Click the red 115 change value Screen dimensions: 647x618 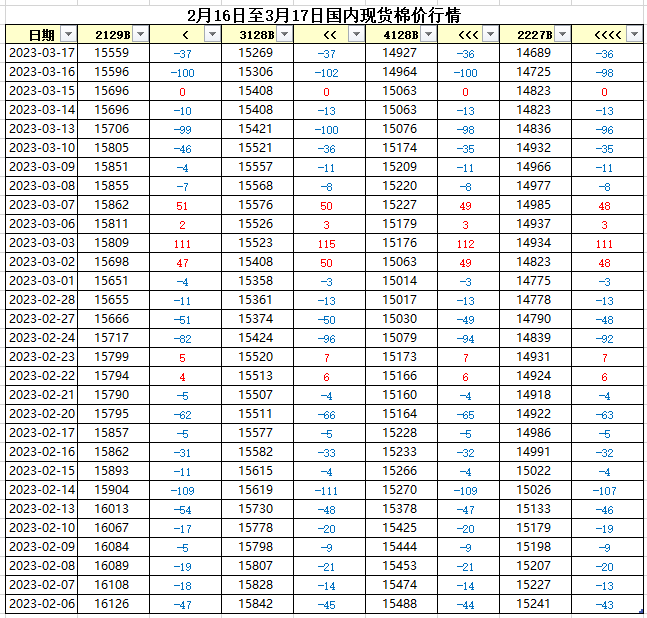(326, 244)
